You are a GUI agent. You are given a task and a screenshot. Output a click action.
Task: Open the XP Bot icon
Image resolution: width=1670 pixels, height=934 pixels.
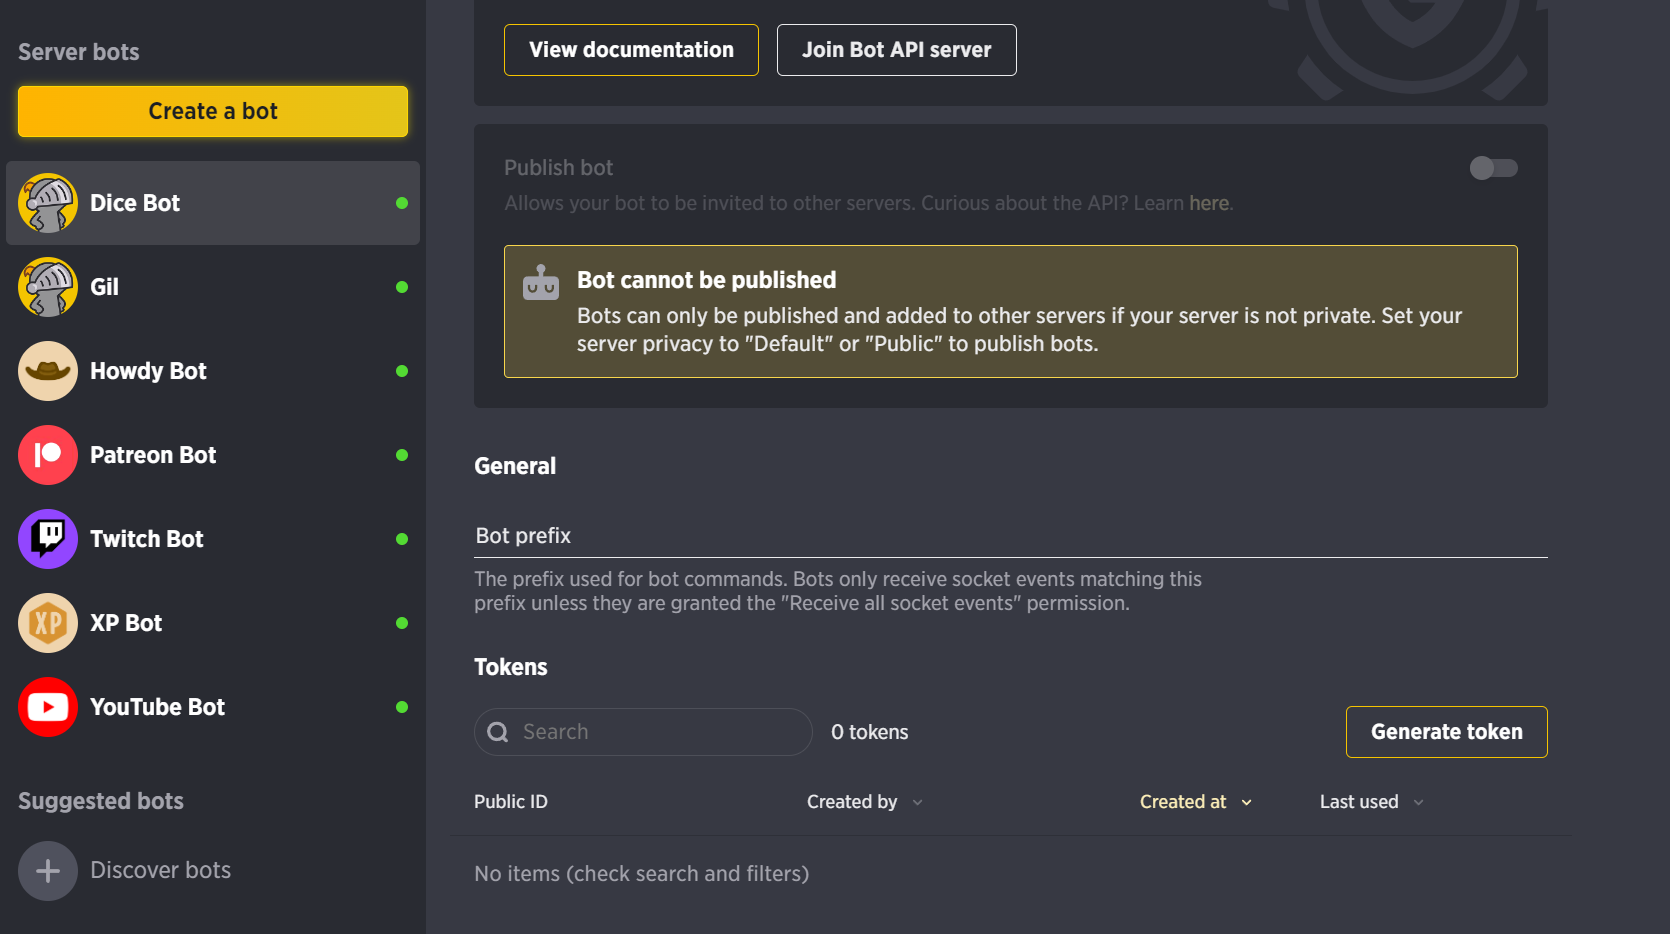tap(47, 623)
